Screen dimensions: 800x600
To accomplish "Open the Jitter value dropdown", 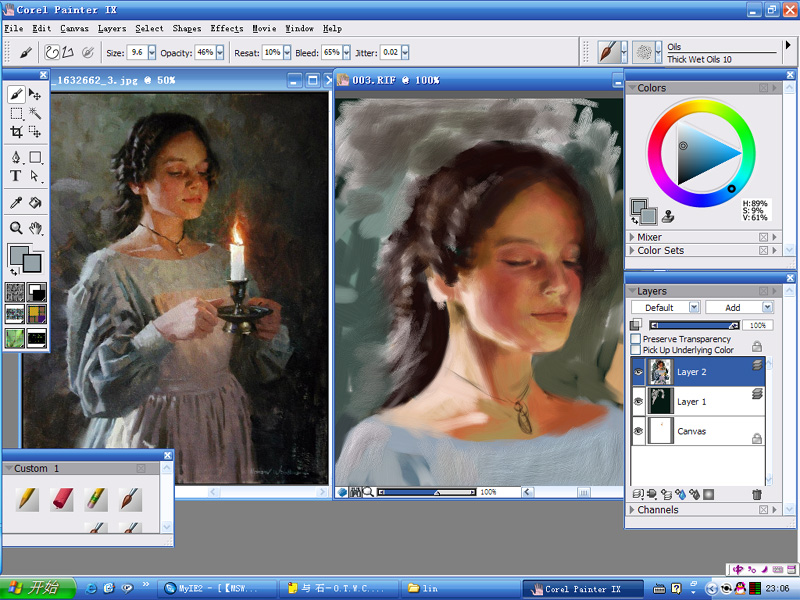I will [405, 52].
